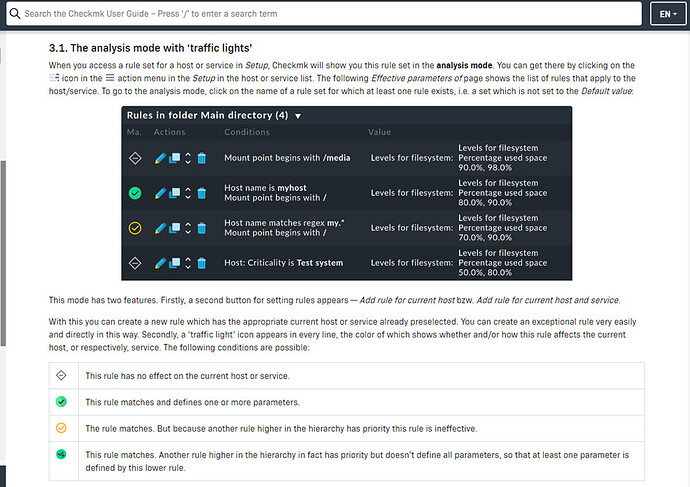Click the Actions column header
Viewport: 690px width, 487px height.
[169, 132]
